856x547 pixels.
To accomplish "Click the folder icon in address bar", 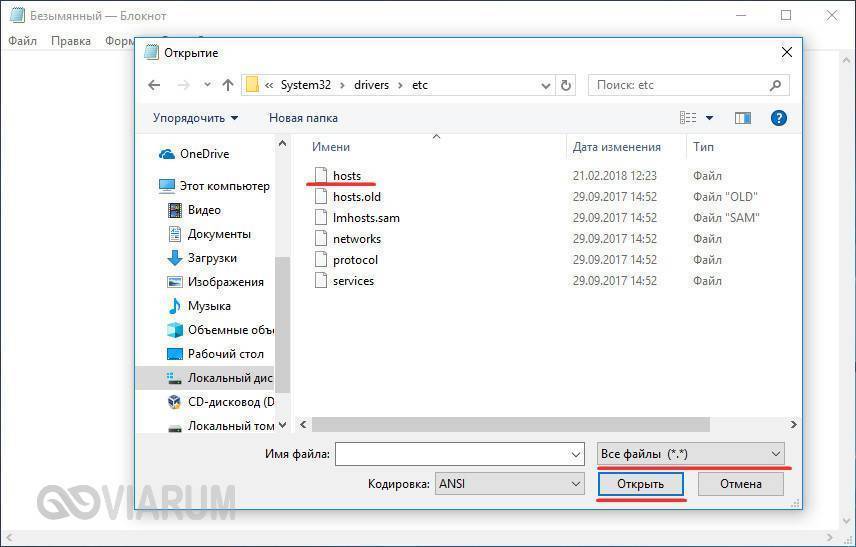I will pyautogui.click(x=252, y=85).
